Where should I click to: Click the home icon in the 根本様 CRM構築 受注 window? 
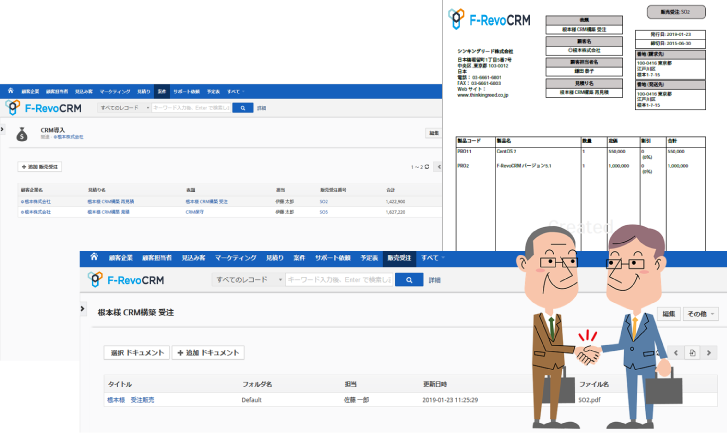coord(94,257)
